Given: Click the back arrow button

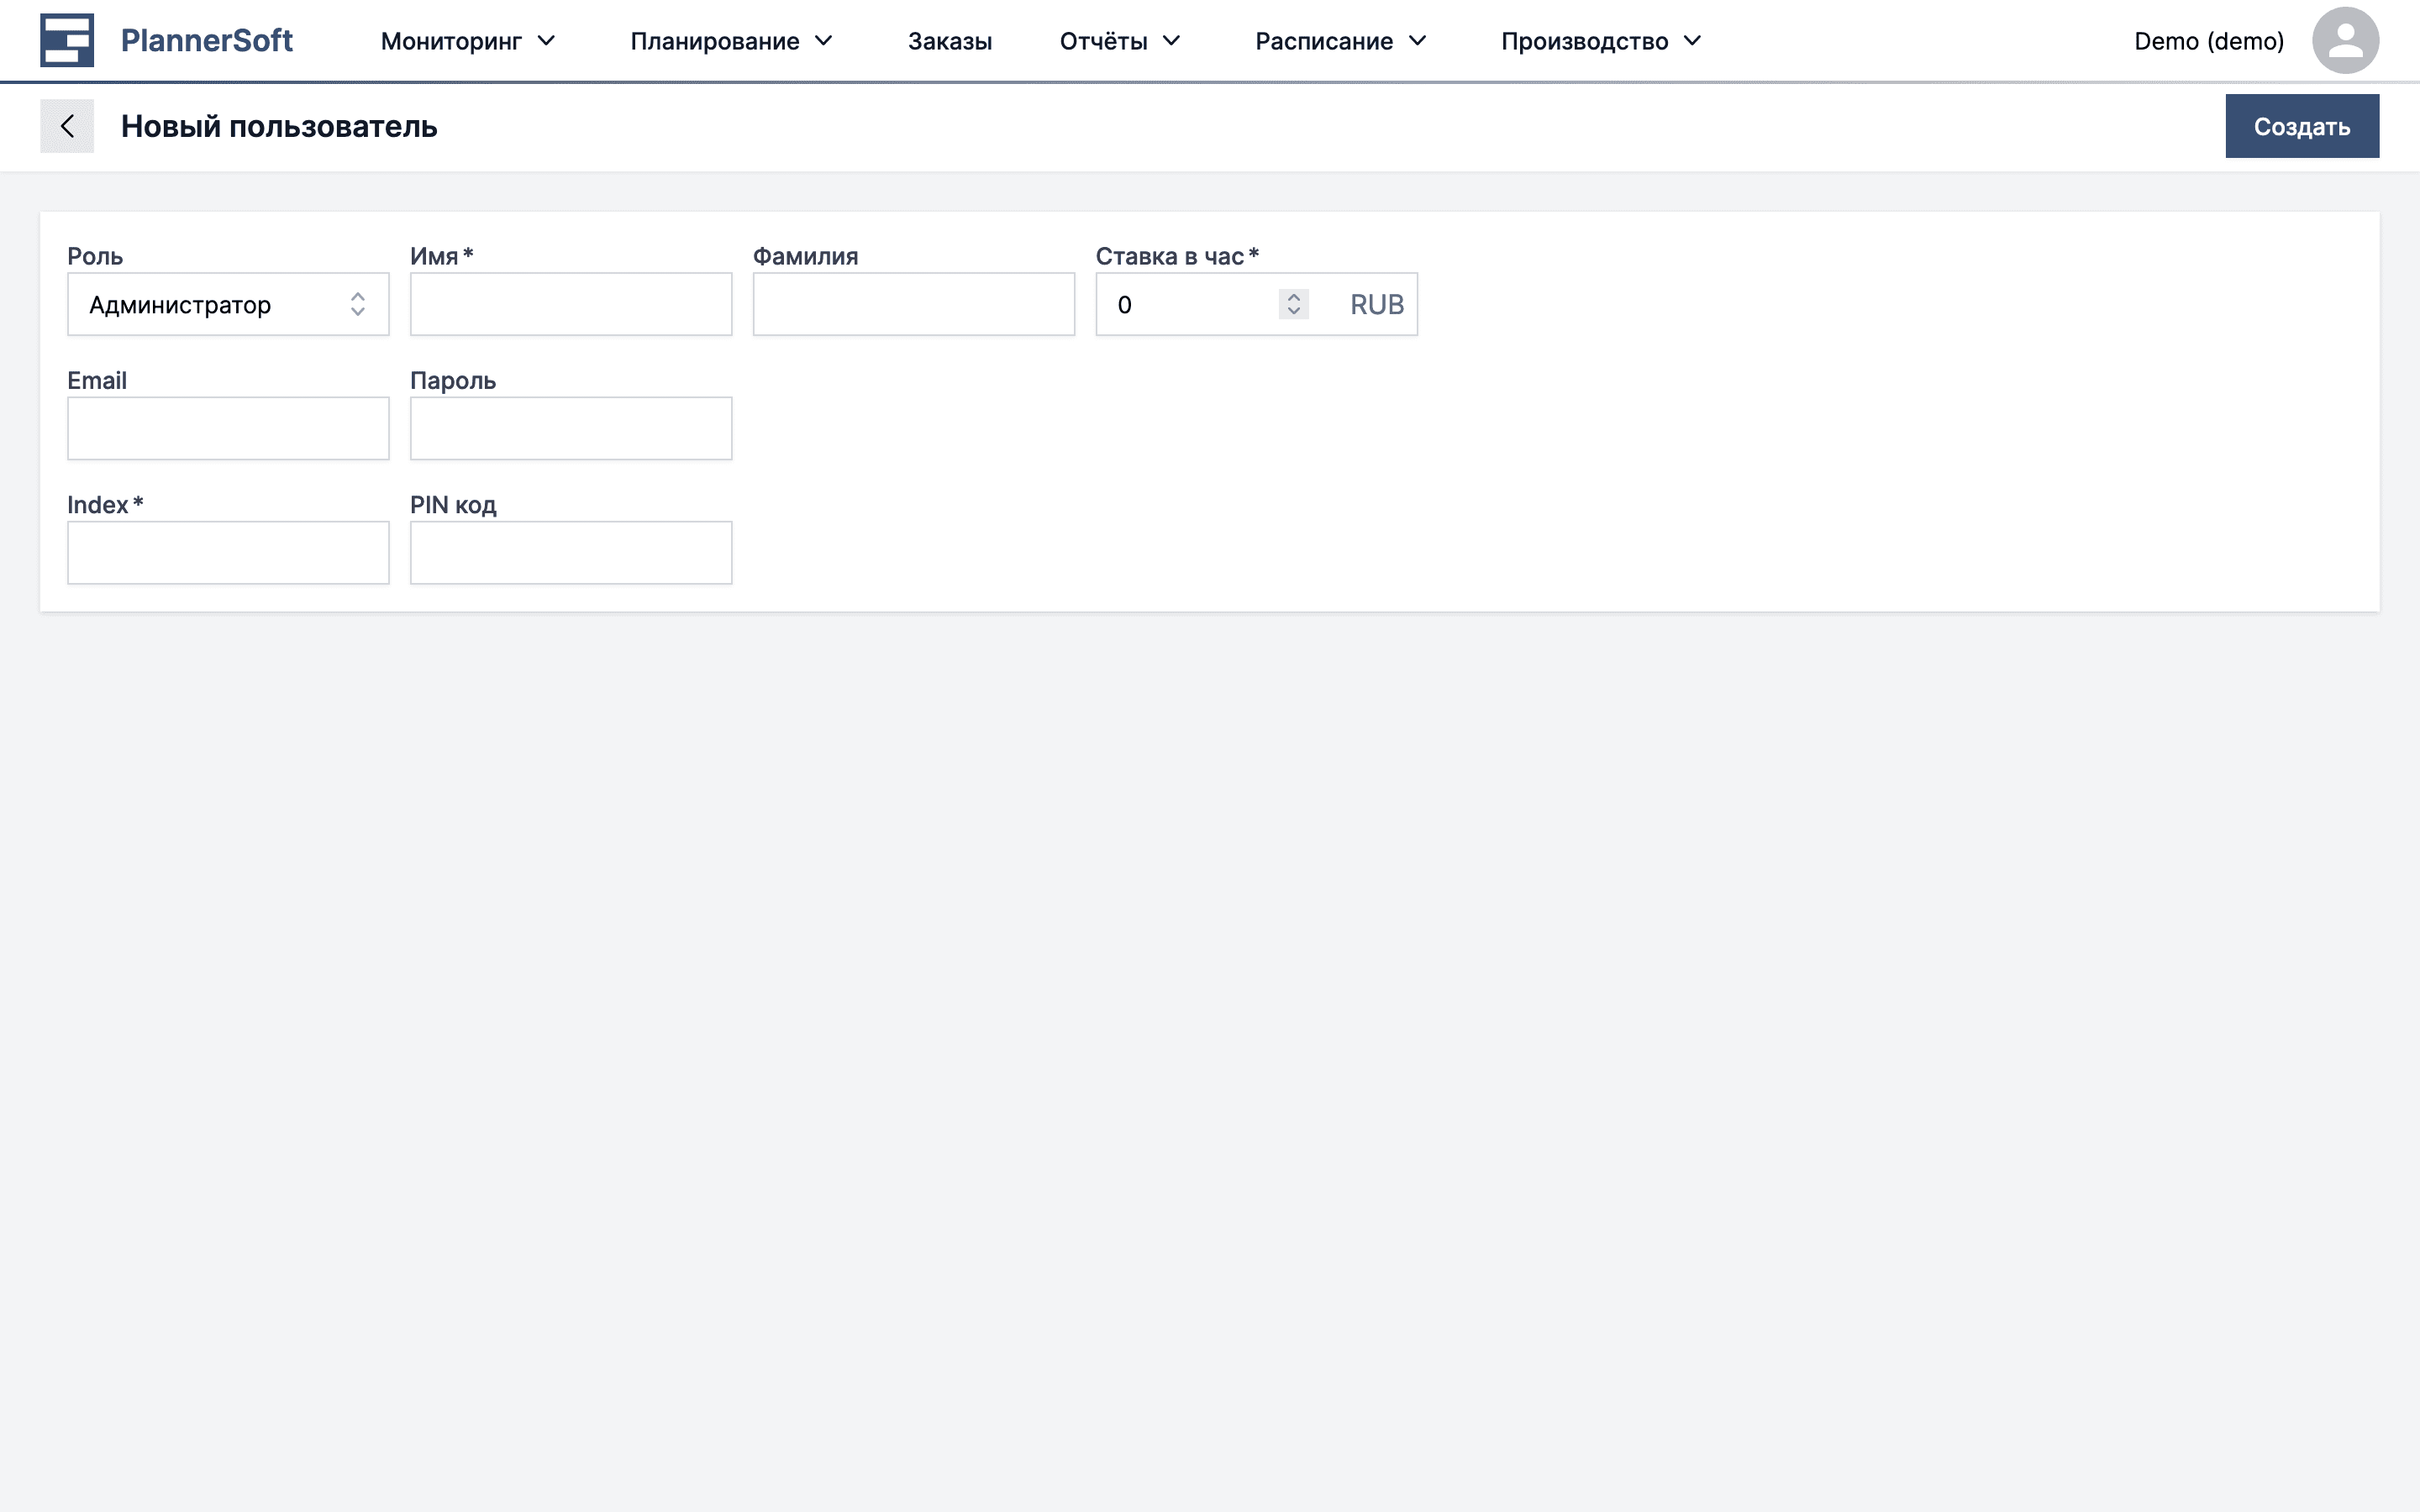Looking at the screenshot, I should point(67,126).
